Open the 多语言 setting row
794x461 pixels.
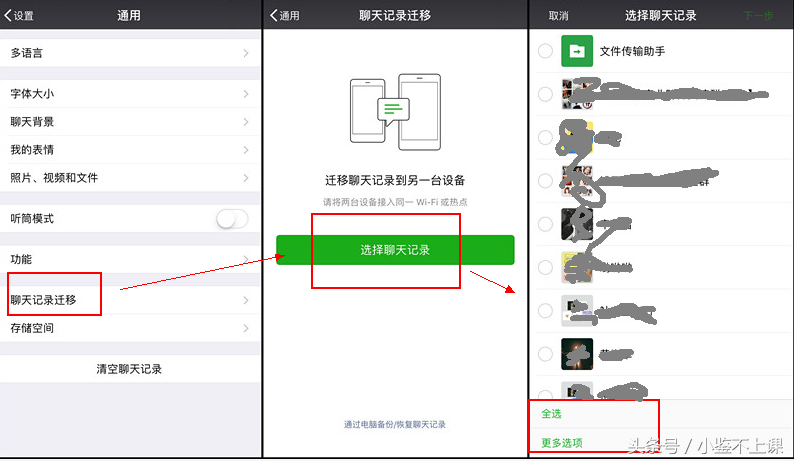point(130,53)
